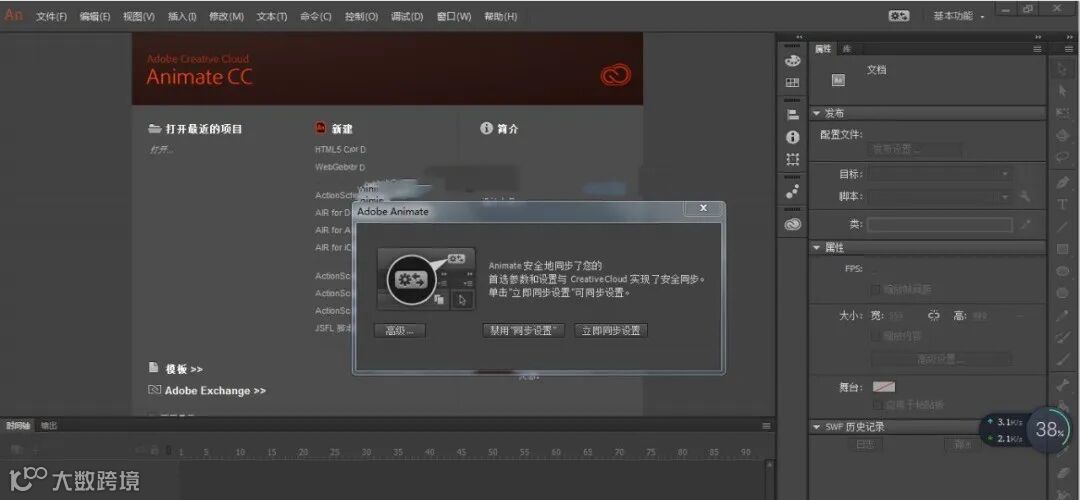Screen dimensions: 1080x500
Task: Select the Oval tool
Action: point(1062,271)
